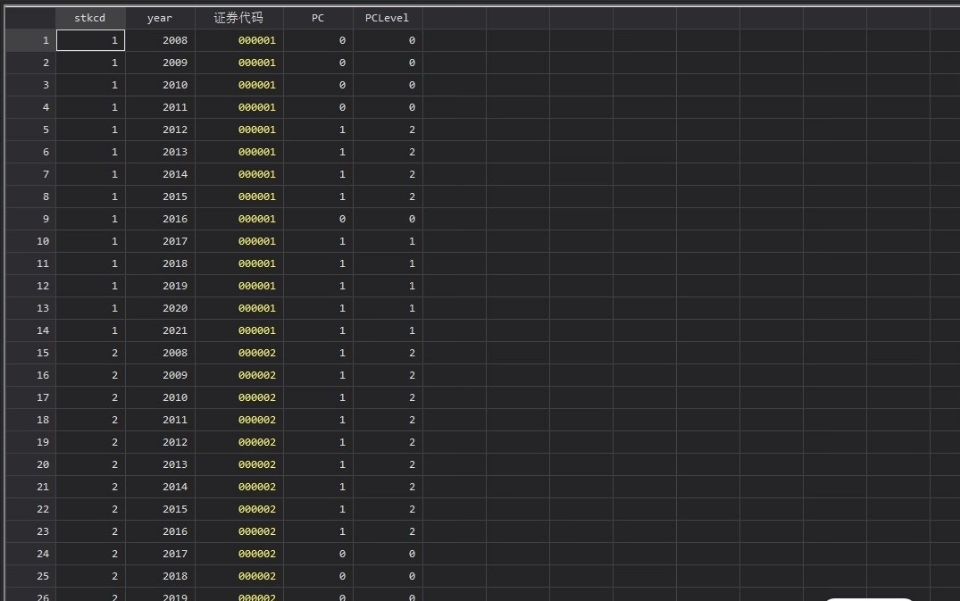This screenshot has width=960, height=601.
Task: Click the year column header
Action: (x=160, y=18)
